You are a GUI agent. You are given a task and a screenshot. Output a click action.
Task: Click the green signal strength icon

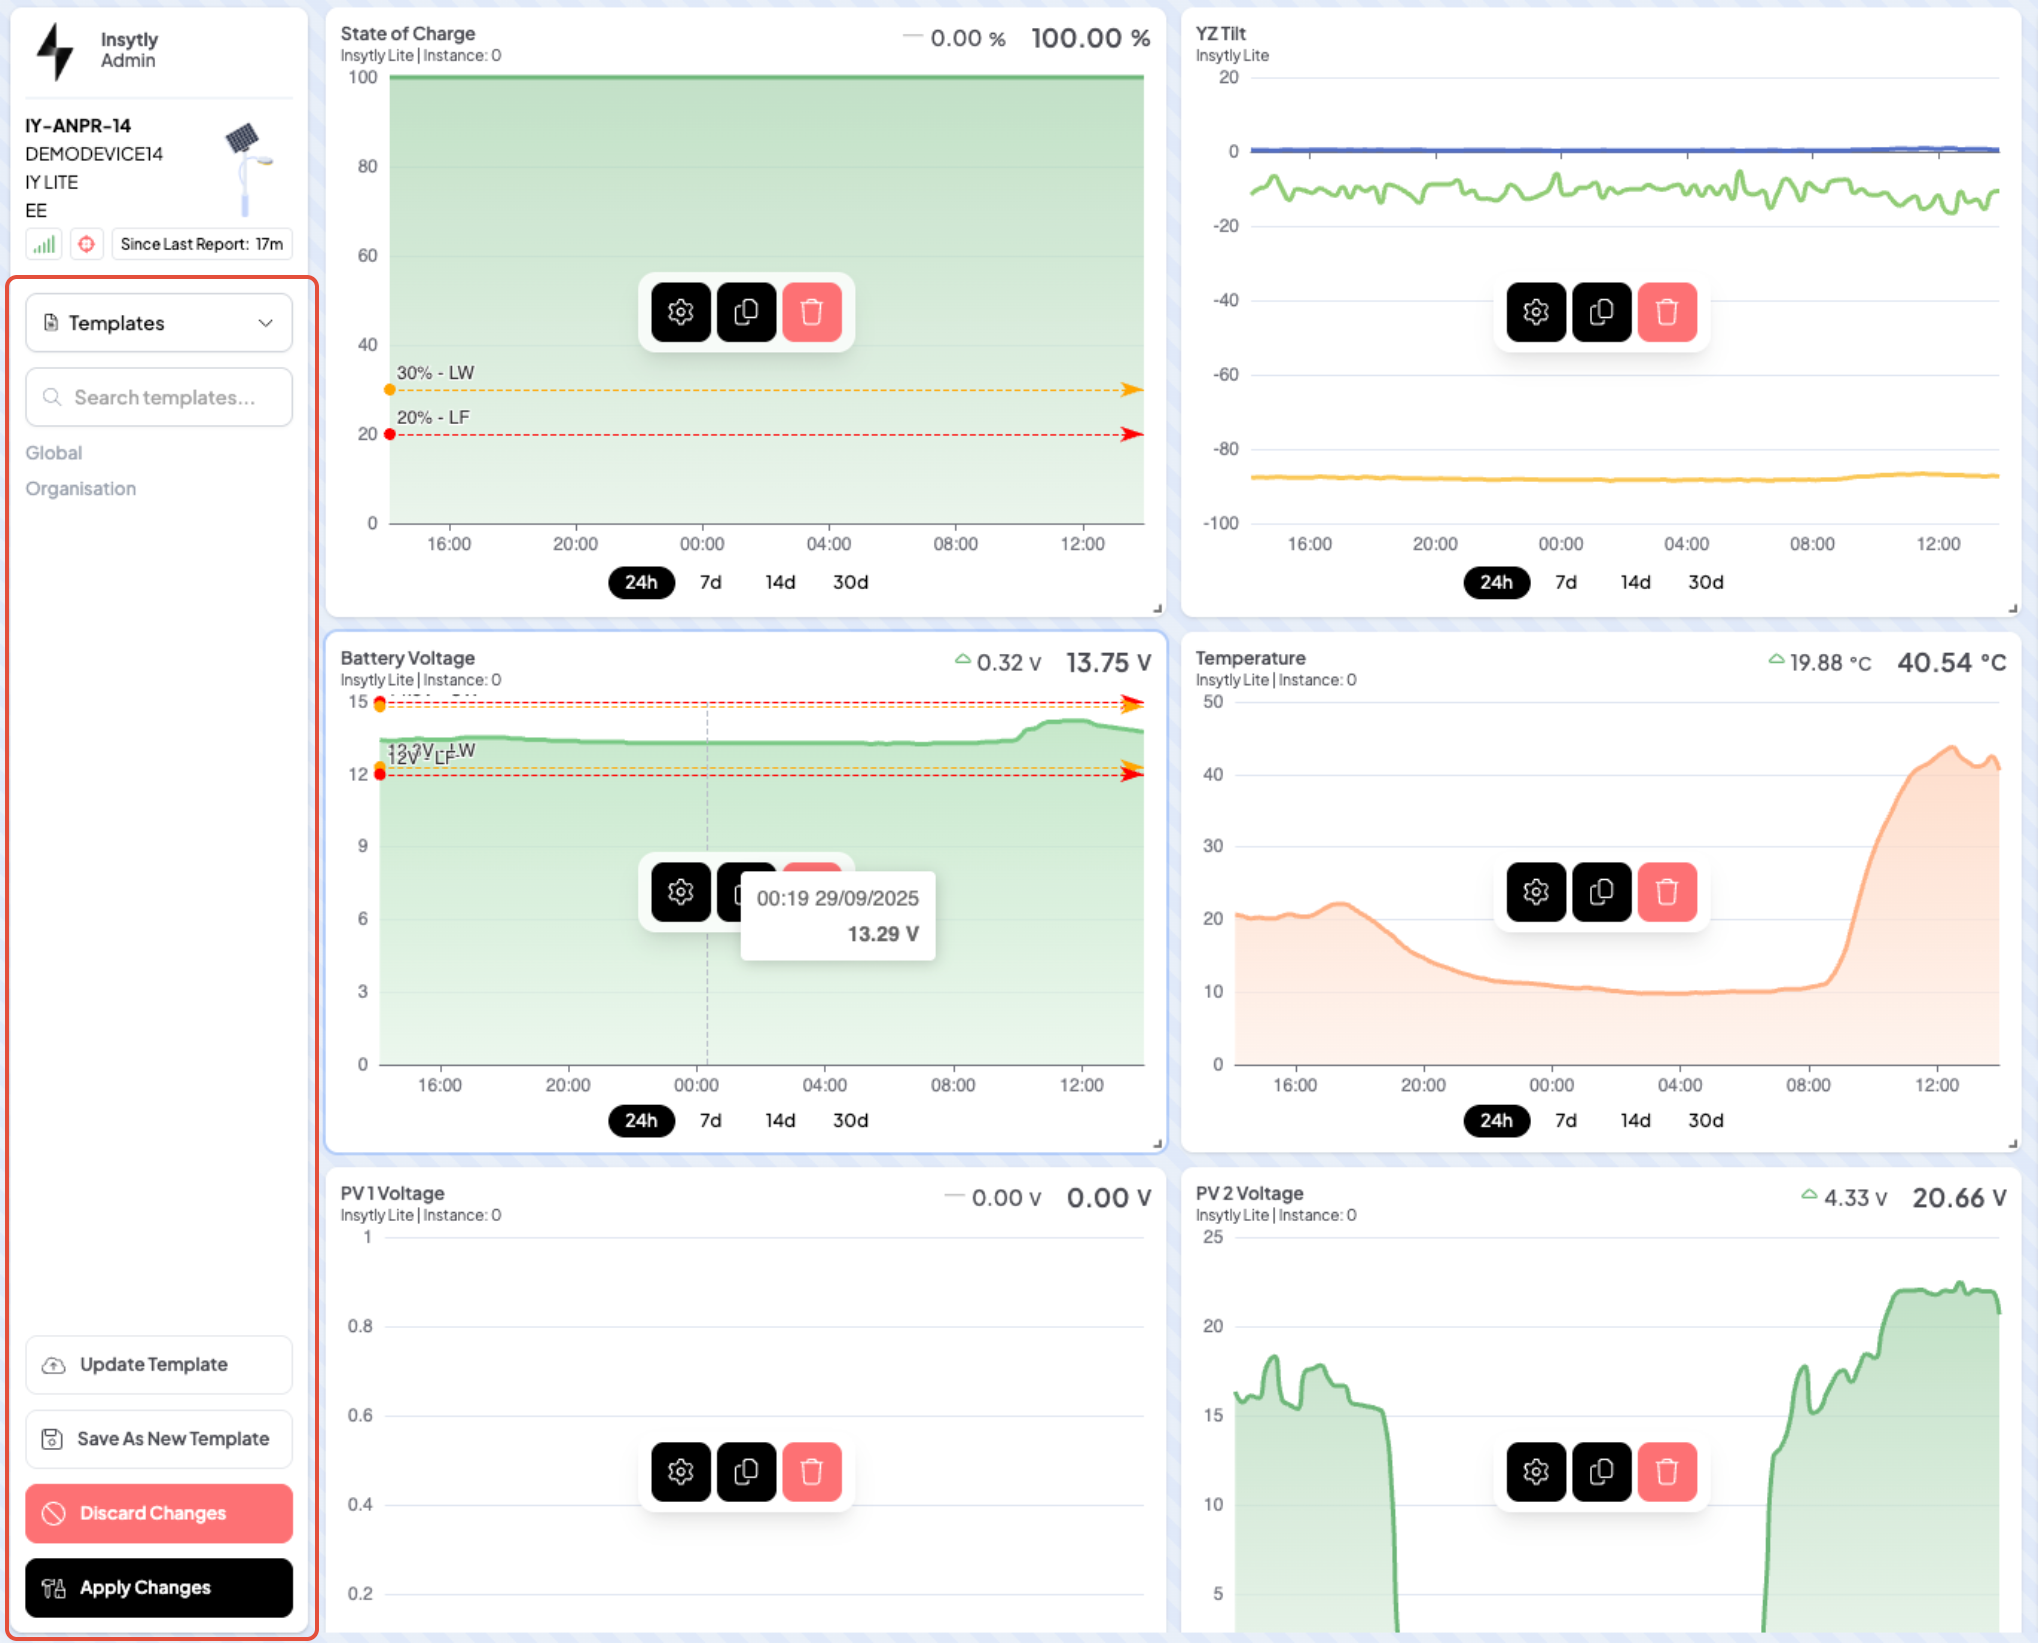44,244
